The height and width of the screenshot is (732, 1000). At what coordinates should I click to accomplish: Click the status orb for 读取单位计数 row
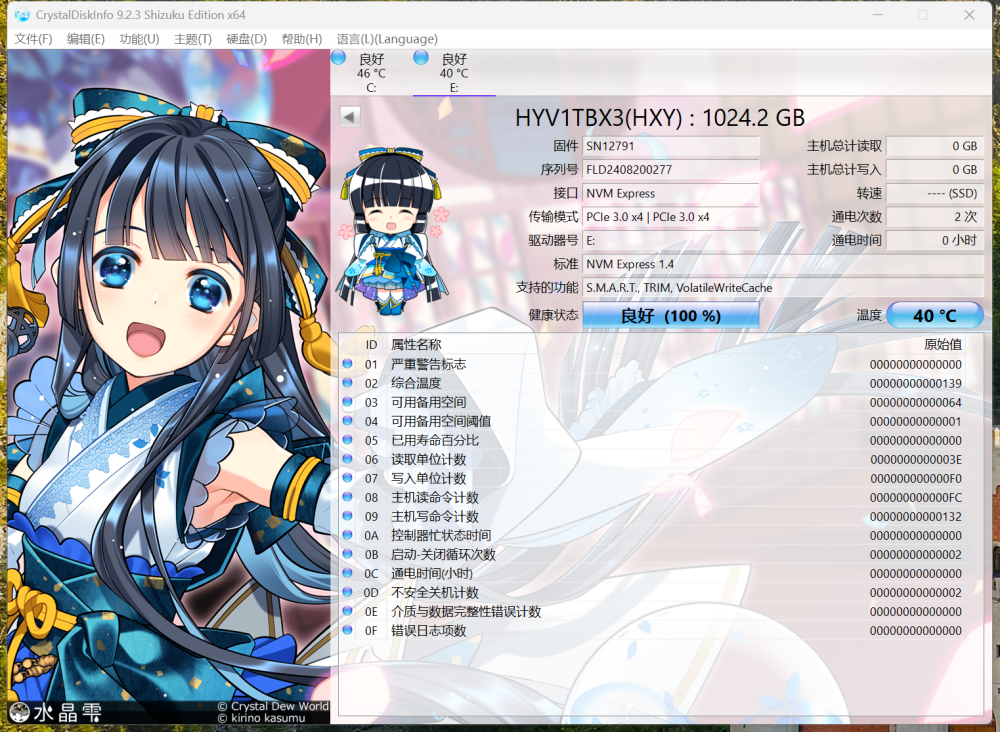click(348, 459)
